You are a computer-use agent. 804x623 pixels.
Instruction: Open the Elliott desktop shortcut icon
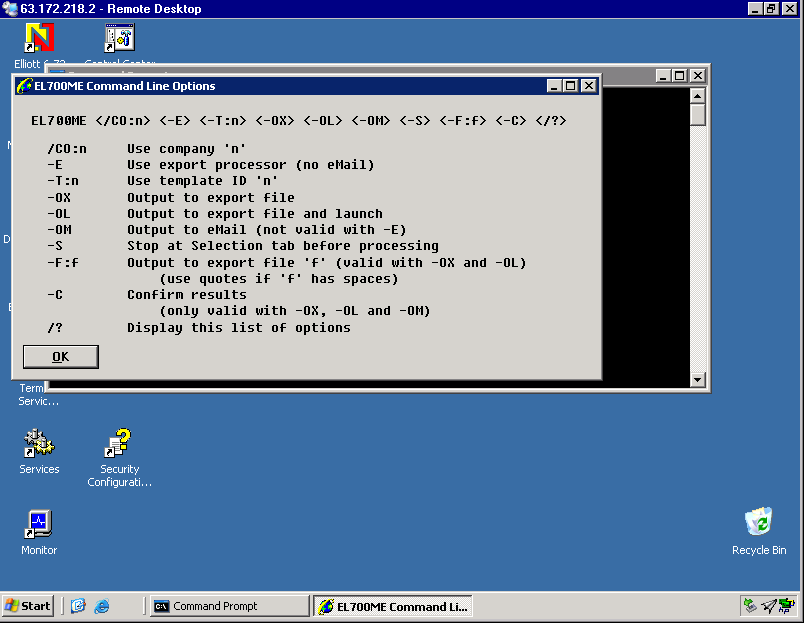(39, 37)
